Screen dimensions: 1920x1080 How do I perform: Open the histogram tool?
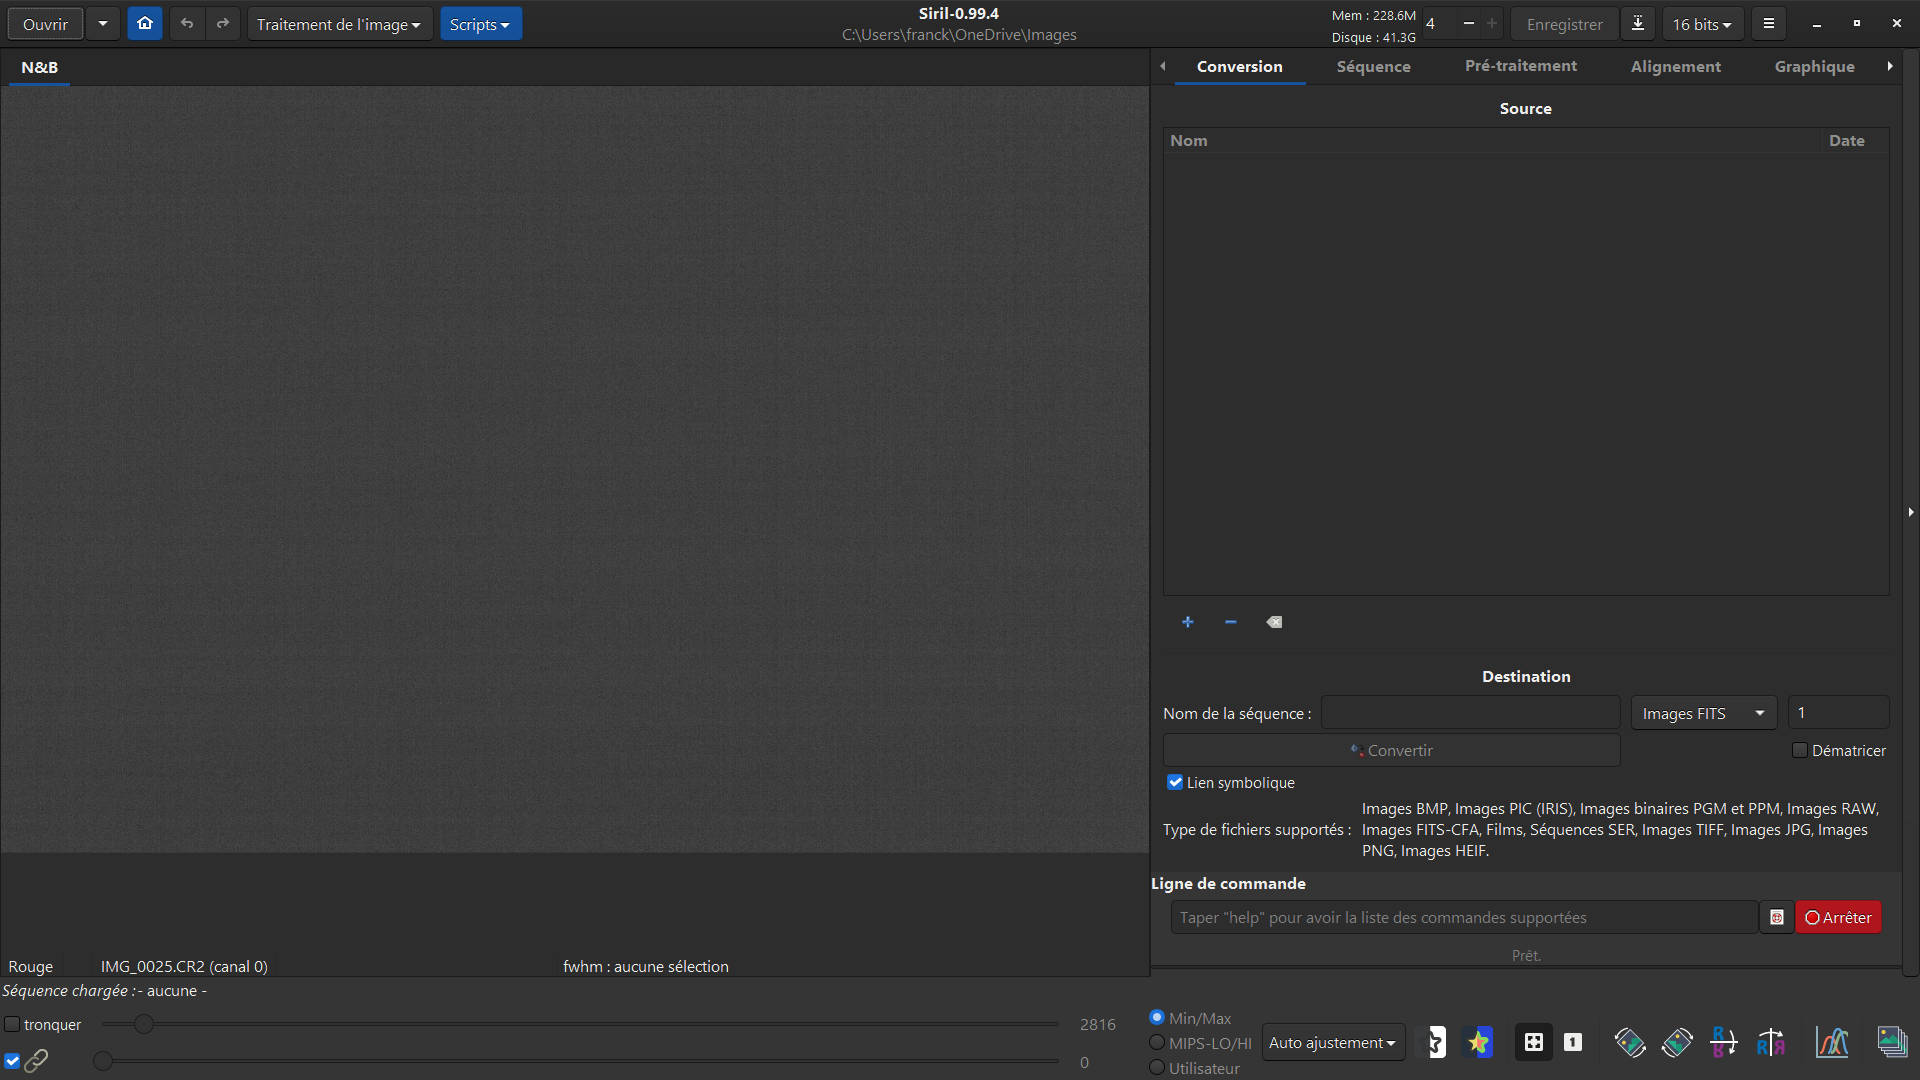1832,1042
